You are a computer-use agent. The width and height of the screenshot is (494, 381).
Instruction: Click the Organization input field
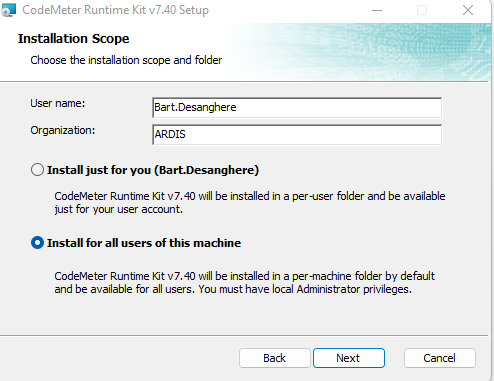point(297,134)
